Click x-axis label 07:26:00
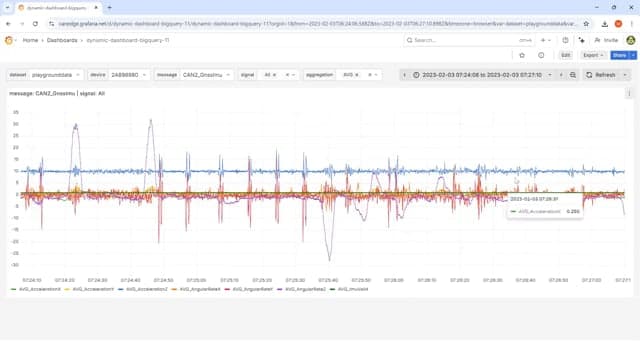 (x=393, y=280)
